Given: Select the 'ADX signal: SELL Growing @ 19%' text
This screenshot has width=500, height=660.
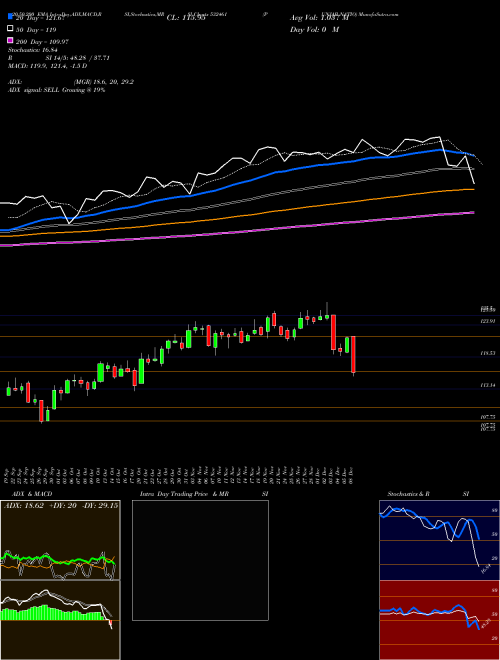Looking at the screenshot, I should (x=56, y=90).
